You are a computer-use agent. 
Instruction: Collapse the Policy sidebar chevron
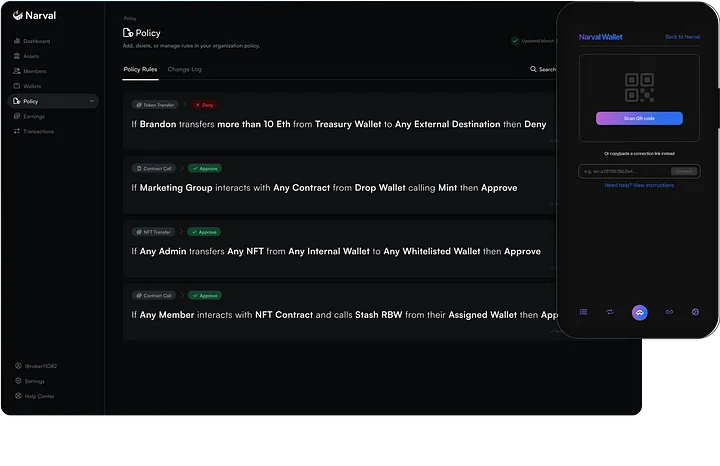91,101
